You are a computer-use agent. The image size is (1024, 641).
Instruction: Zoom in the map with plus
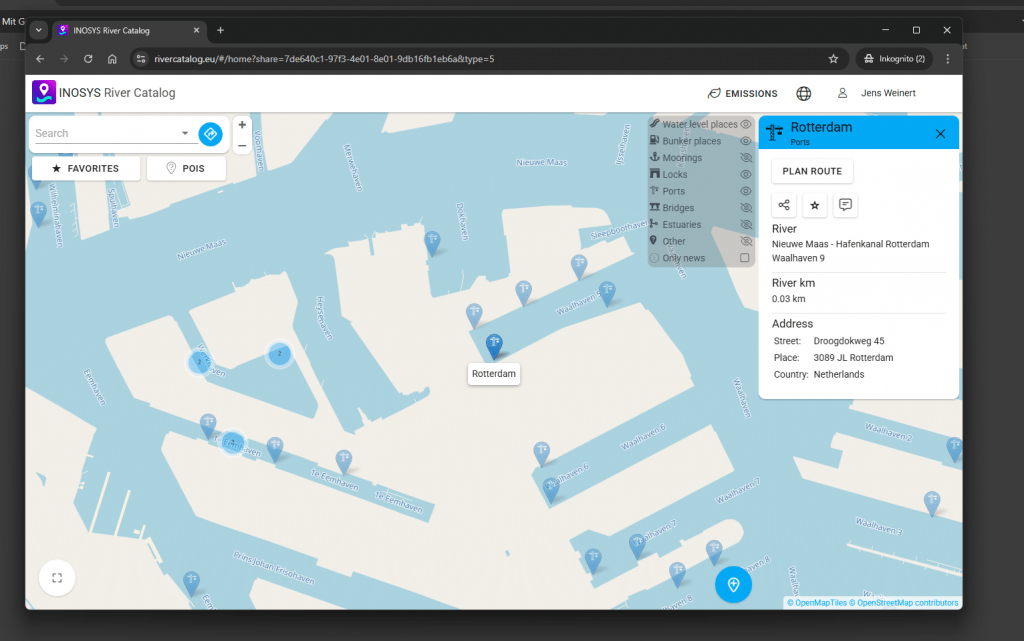[x=242, y=126]
